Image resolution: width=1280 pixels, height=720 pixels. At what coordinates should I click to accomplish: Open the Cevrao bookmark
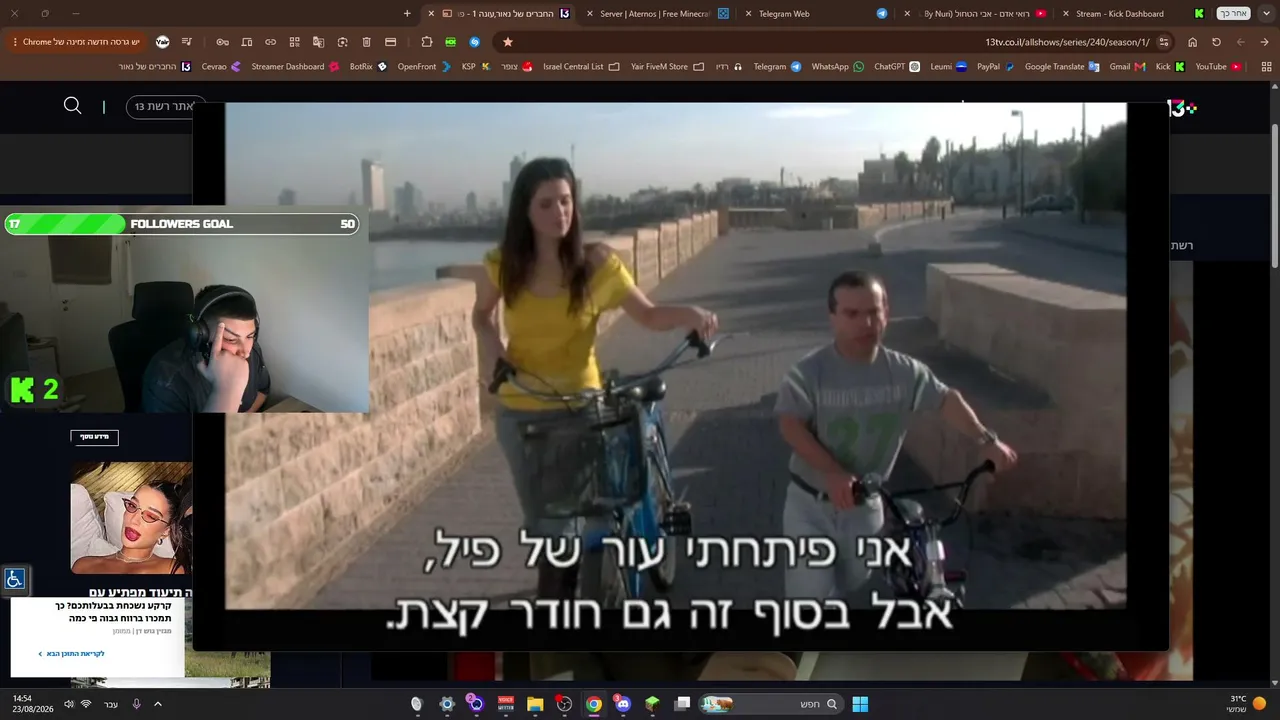[x=221, y=67]
